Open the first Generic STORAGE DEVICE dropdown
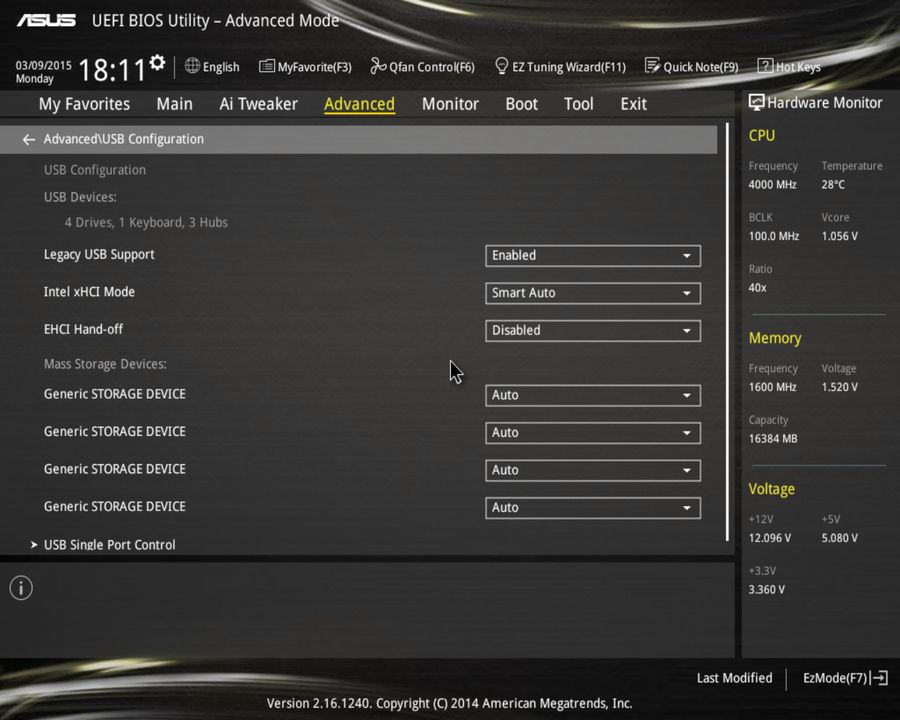The image size is (900, 720). [592, 395]
